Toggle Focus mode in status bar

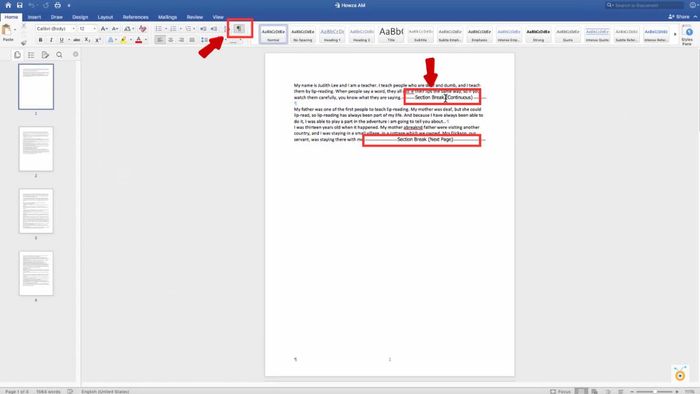(x=561, y=391)
